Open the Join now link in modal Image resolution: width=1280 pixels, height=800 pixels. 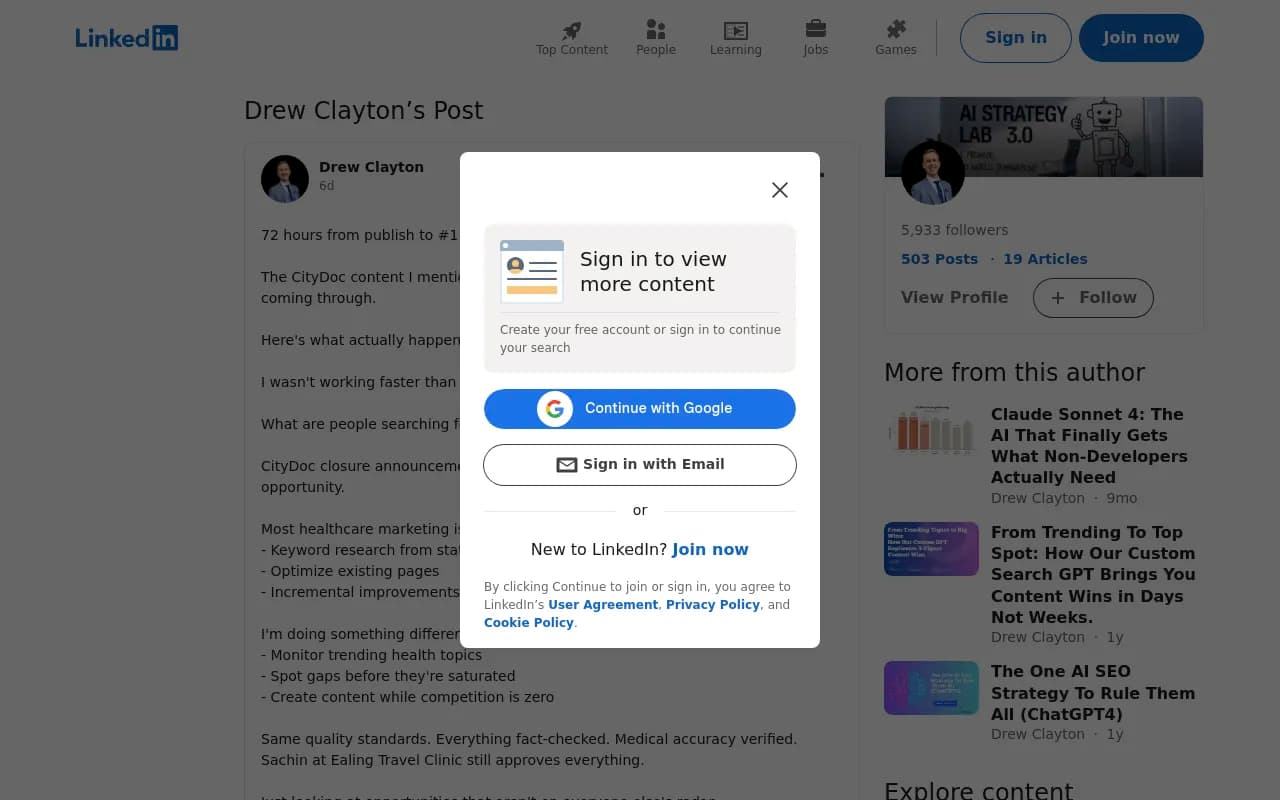(710, 549)
